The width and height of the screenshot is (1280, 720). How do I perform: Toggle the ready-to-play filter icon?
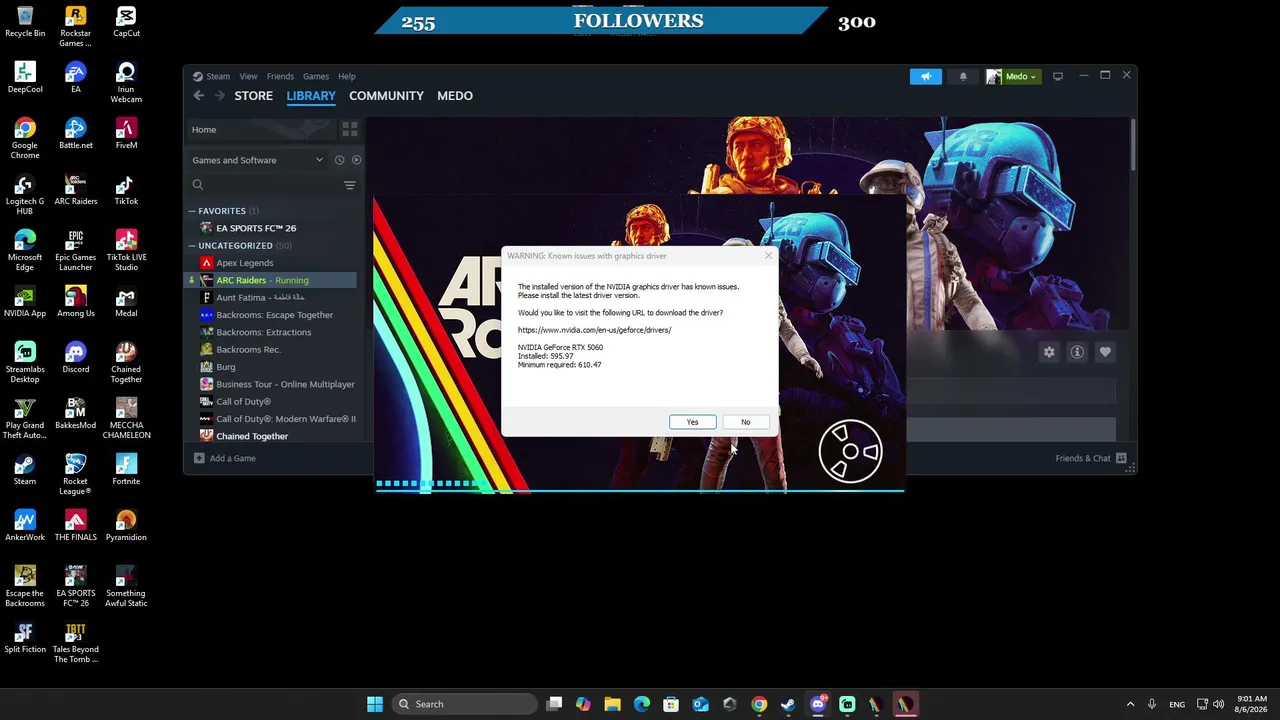point(356,160)
